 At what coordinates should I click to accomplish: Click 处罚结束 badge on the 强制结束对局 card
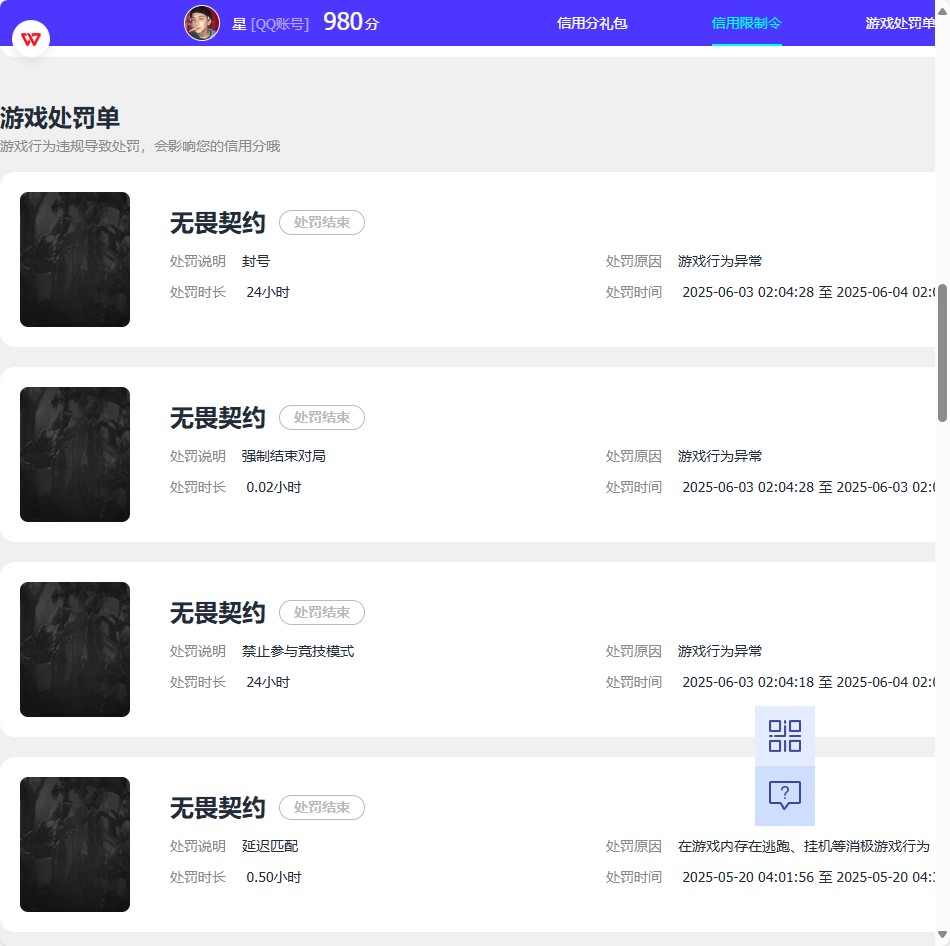point(322,418)
